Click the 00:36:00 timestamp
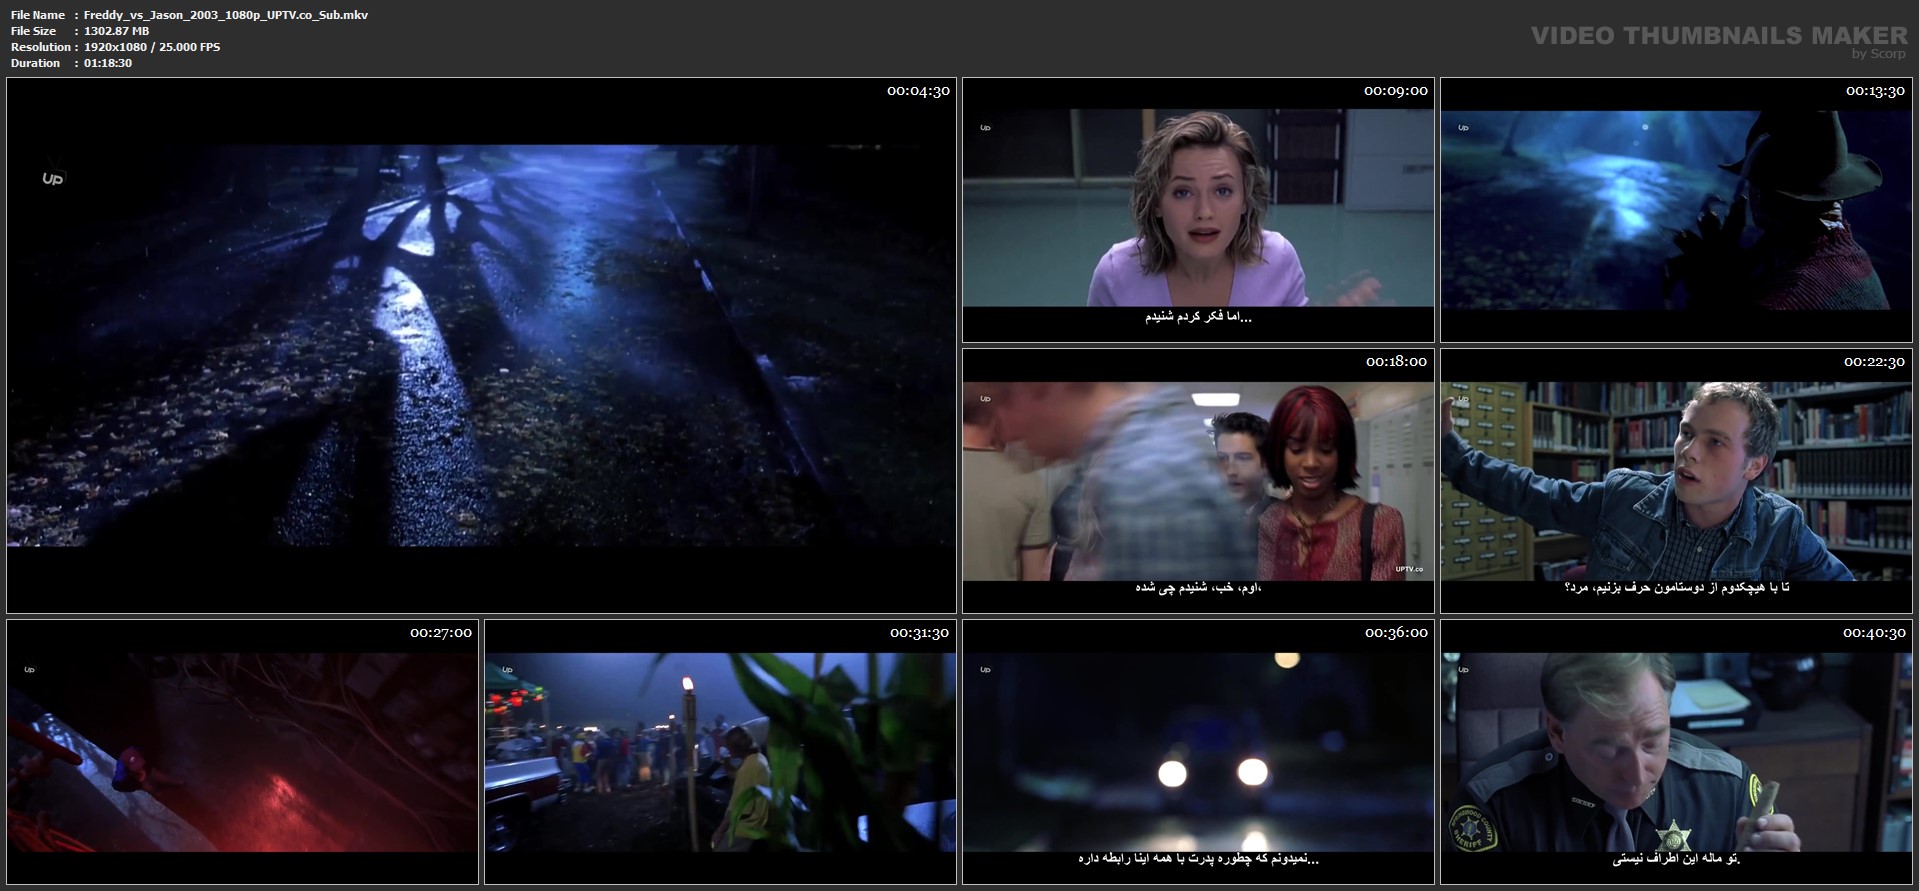 pyautogui.click(x=1396, y=633)
